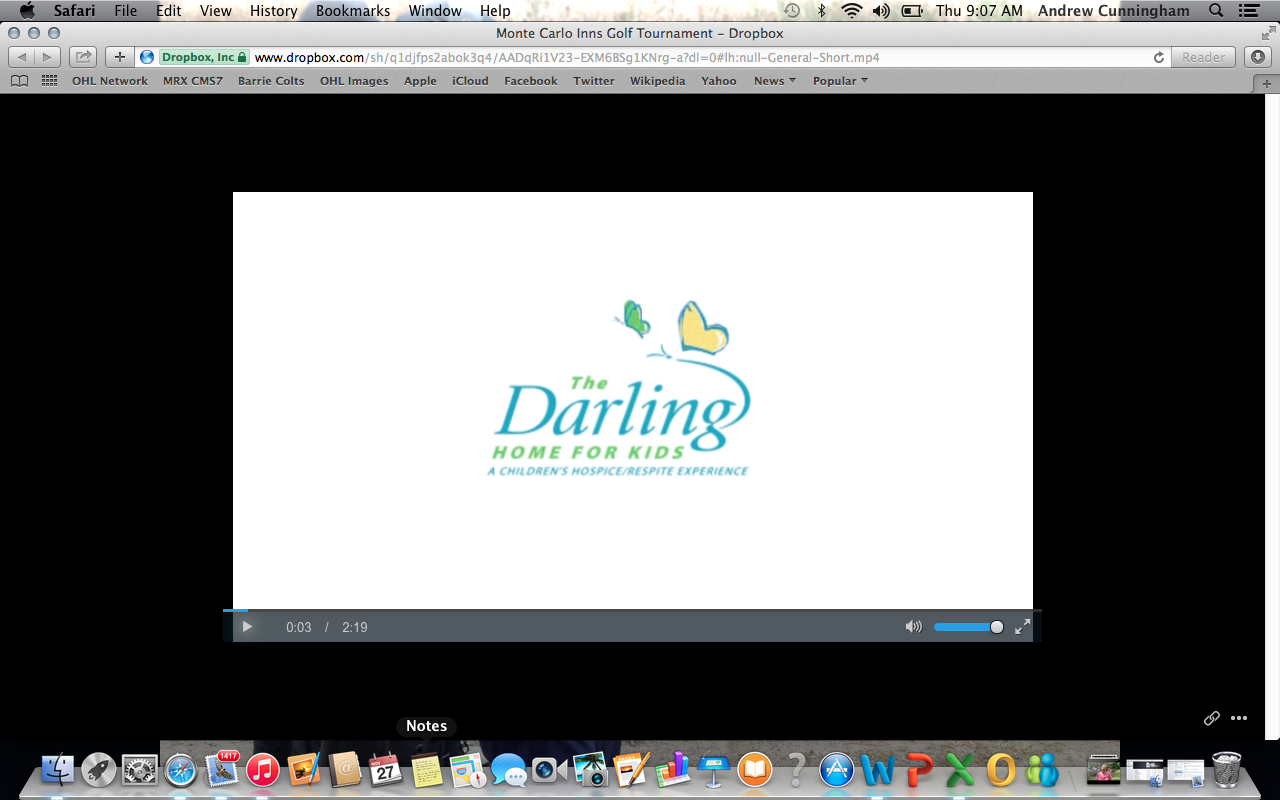Open the News bookmarks dropdown
This screenshot has width=1280, height=800.
click(774, 80)
